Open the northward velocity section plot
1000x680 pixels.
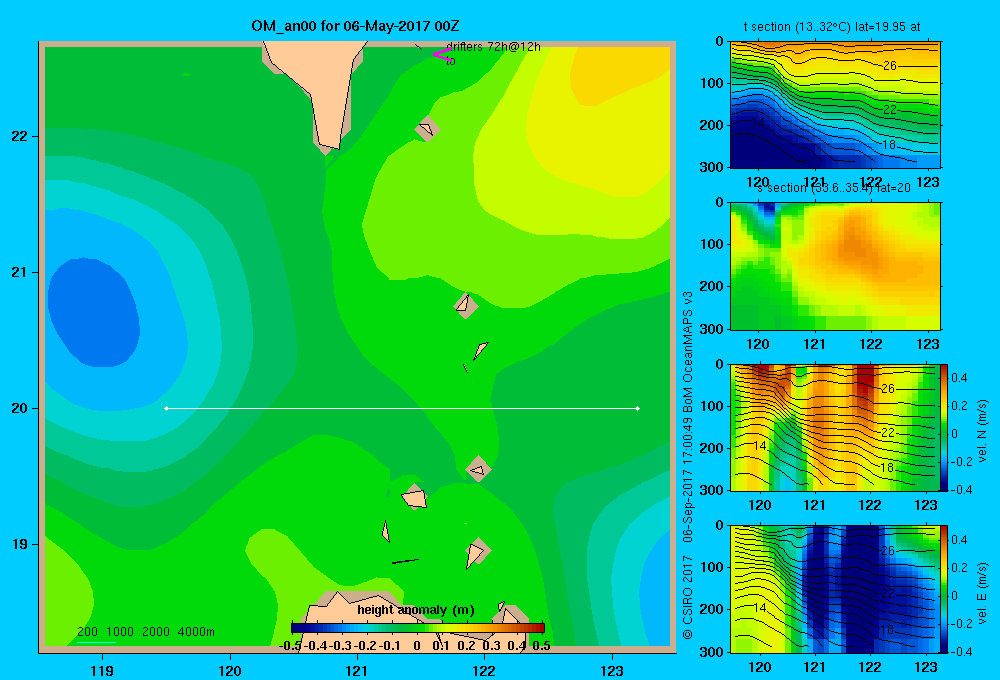tap(834, 427)
